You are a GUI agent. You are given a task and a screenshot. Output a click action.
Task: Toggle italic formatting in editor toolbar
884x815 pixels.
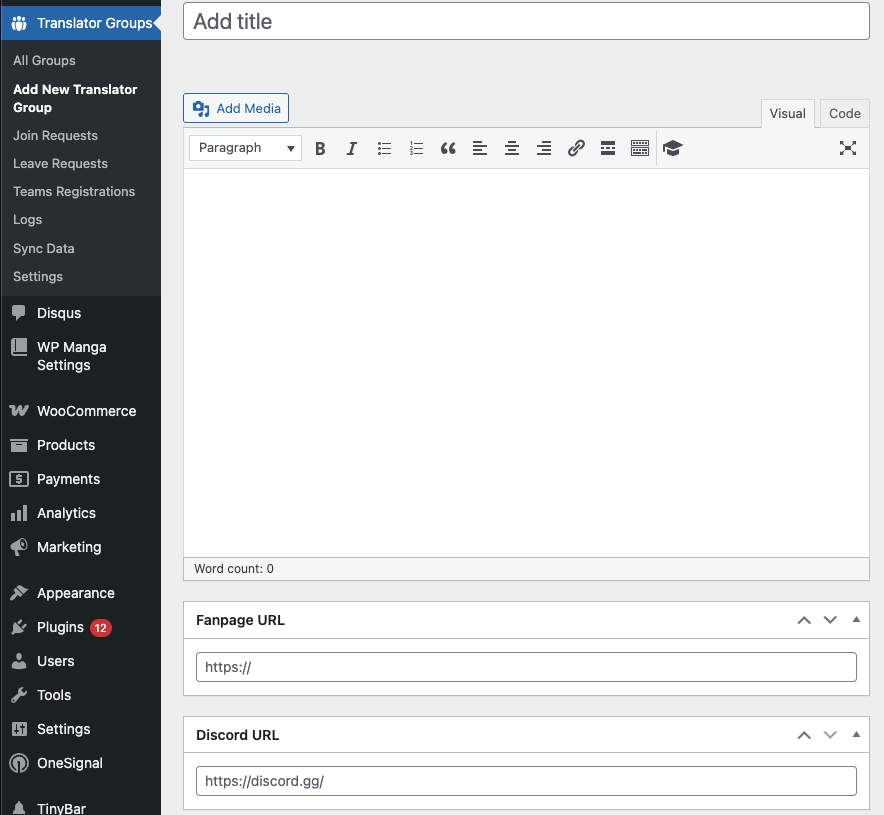(352, 148)
